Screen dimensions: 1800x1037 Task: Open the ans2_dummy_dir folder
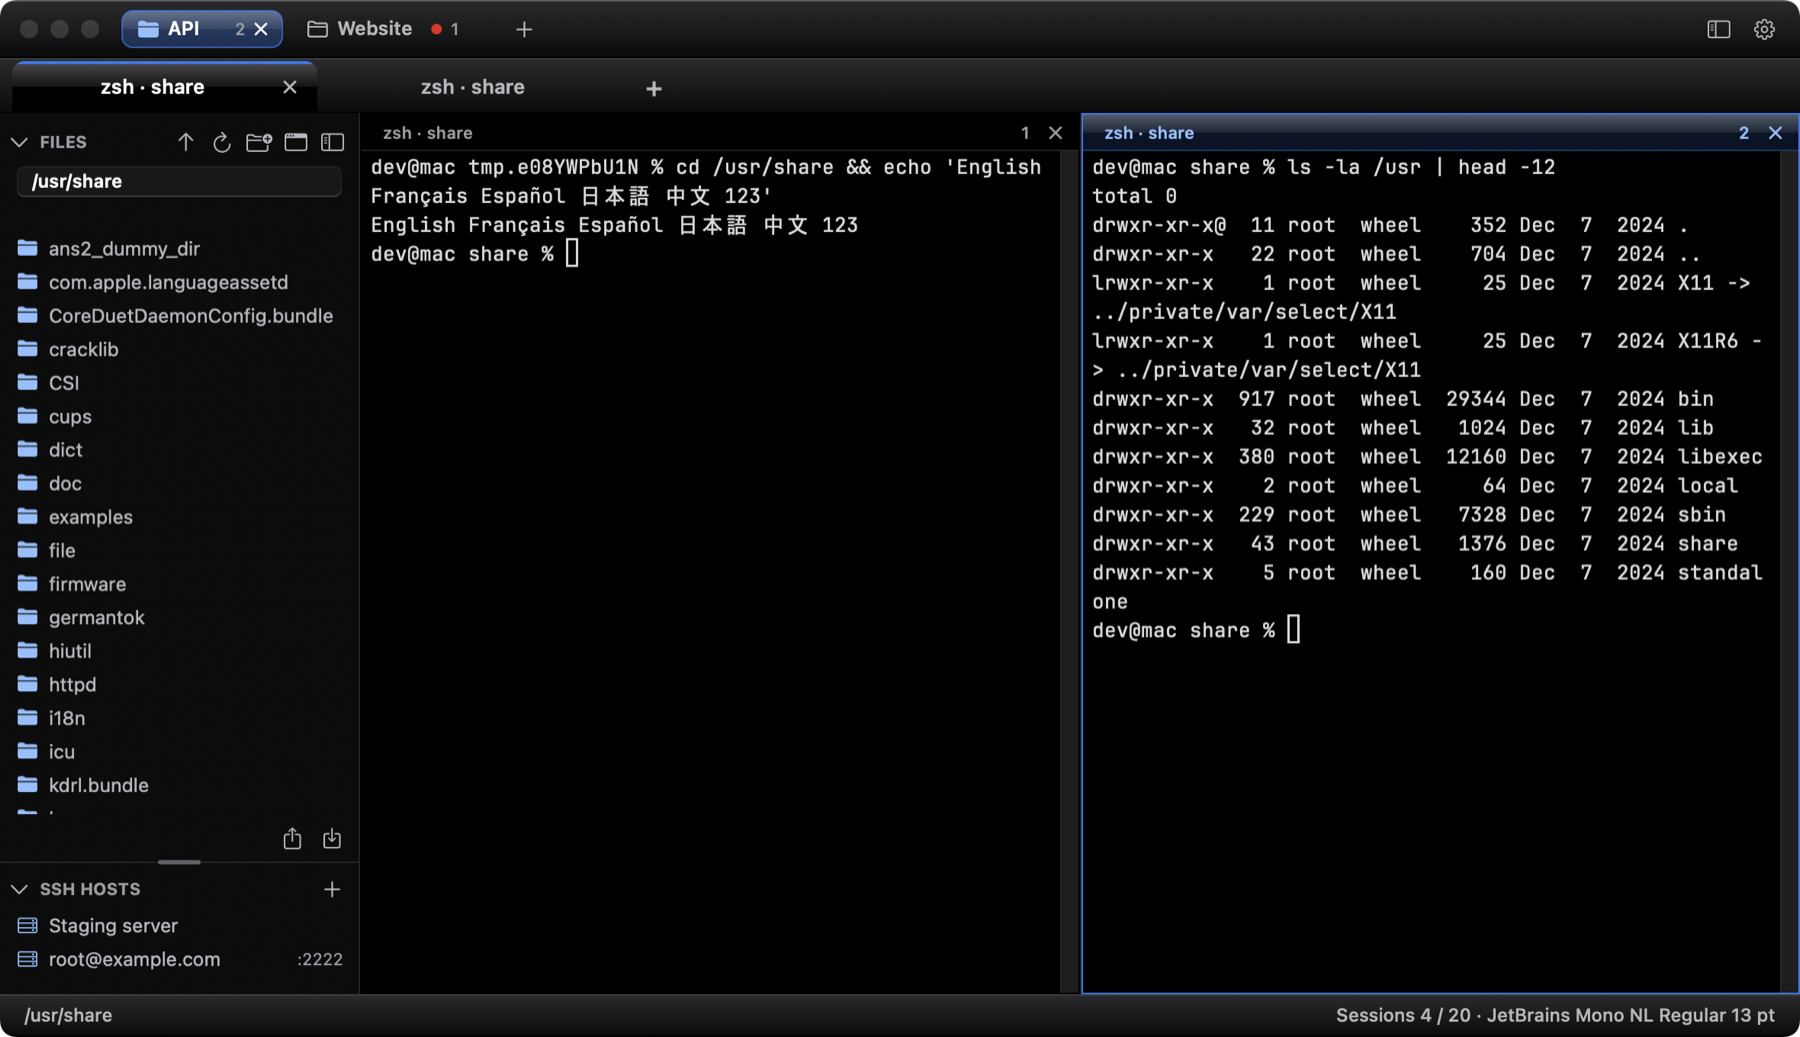179,248
